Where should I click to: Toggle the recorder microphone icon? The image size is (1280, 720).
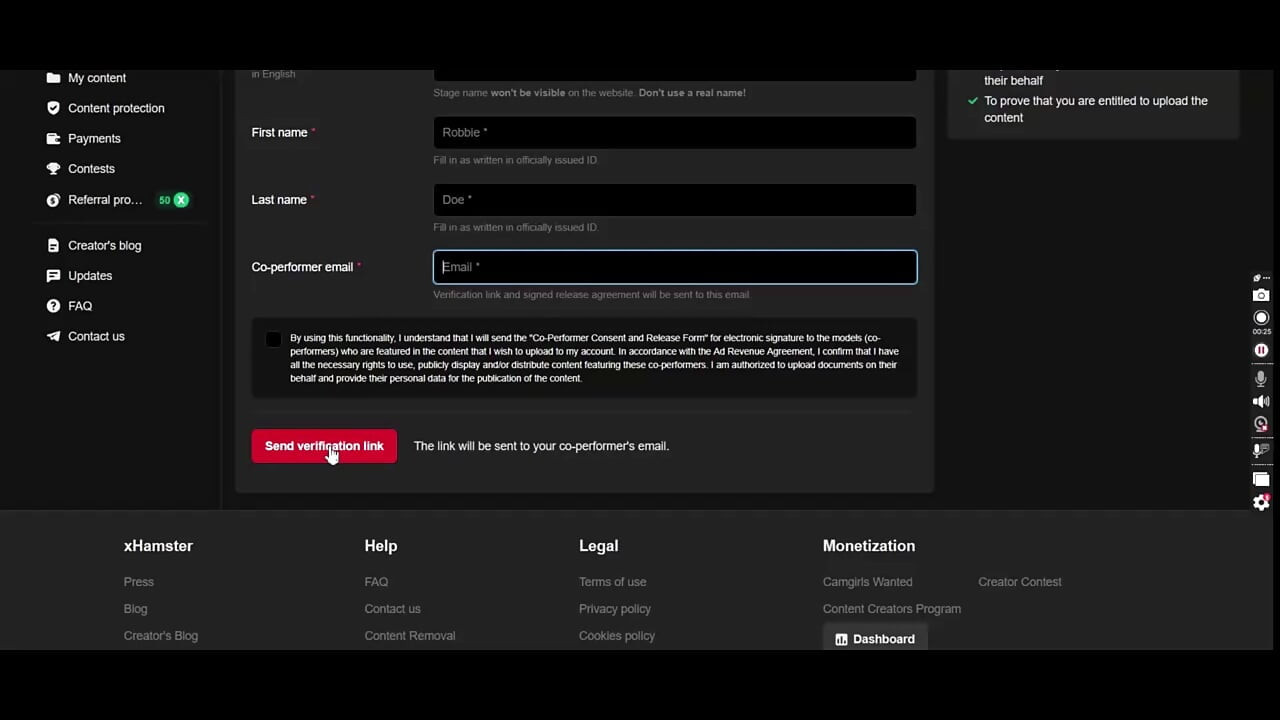tap(1261, 379)
